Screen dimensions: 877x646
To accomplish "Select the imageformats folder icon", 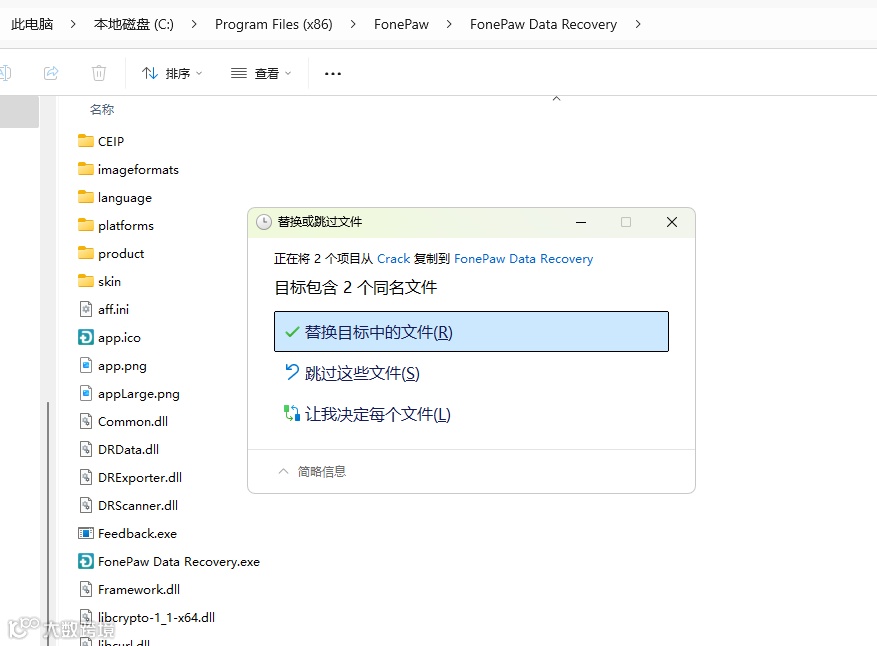I will [x=86, y=169].
